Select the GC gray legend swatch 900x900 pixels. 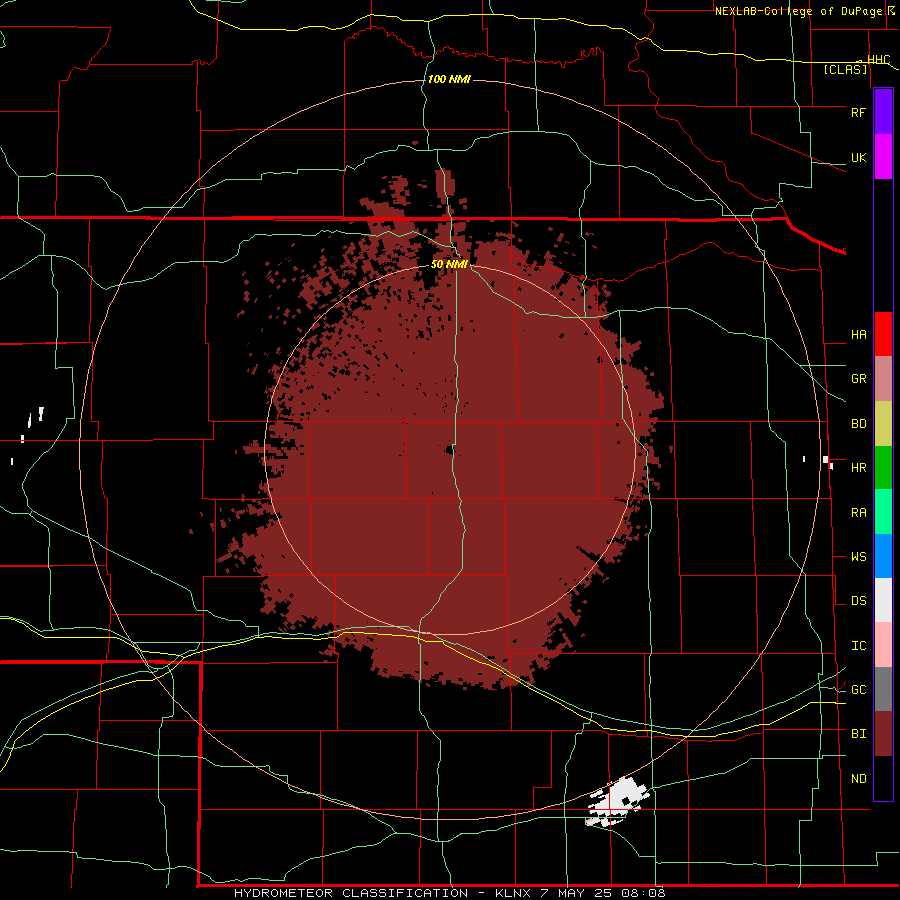coord(883,689)
